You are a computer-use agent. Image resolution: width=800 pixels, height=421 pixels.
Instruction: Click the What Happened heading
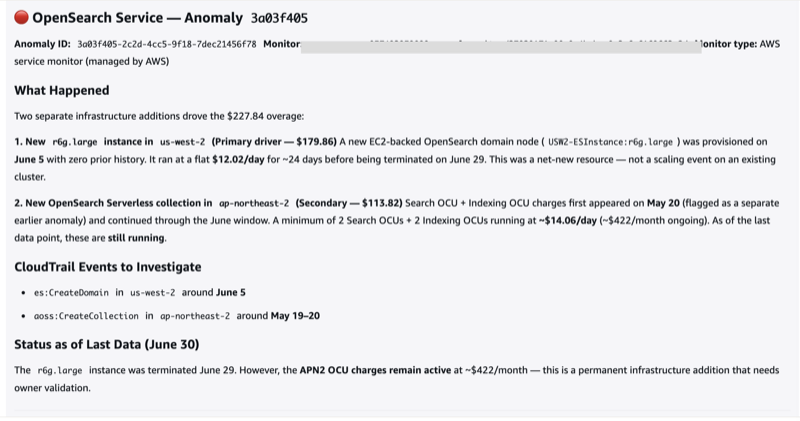(x=62, y=90)
